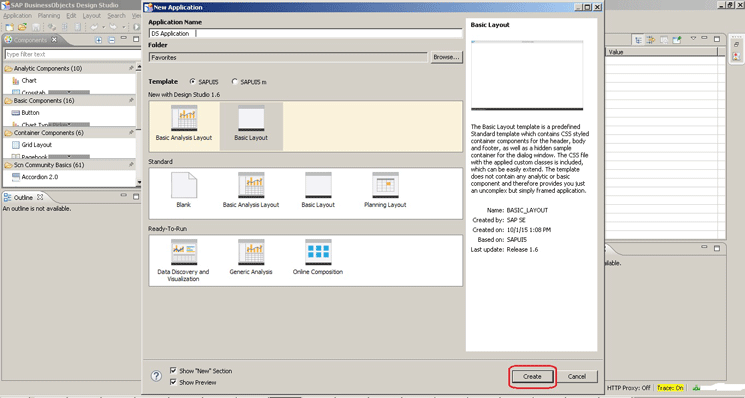Viewport: 745px width, 398px height.
Task: Select the Standard Basic Layout template icon
Action: click(318, 185)
